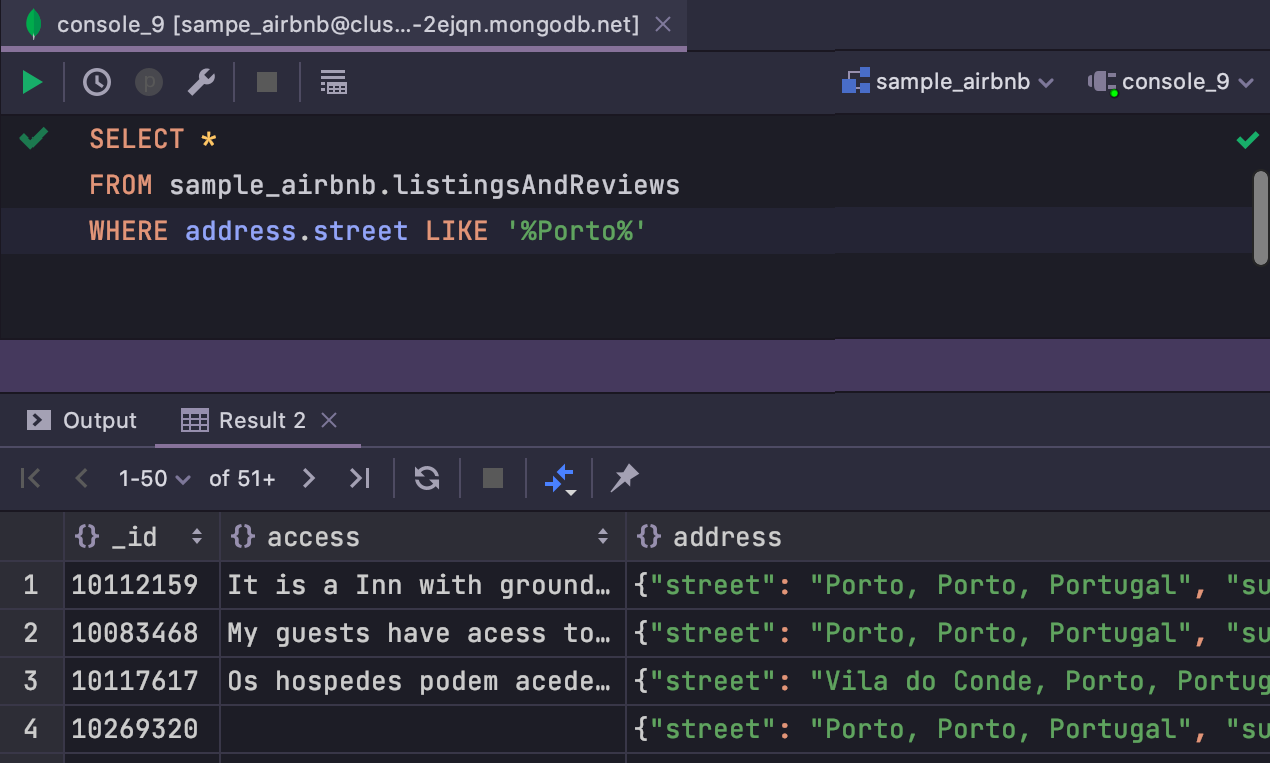Screen dimensions: 1270x763
Task: Select the address cell in row 2
Action: click(948, 633)
